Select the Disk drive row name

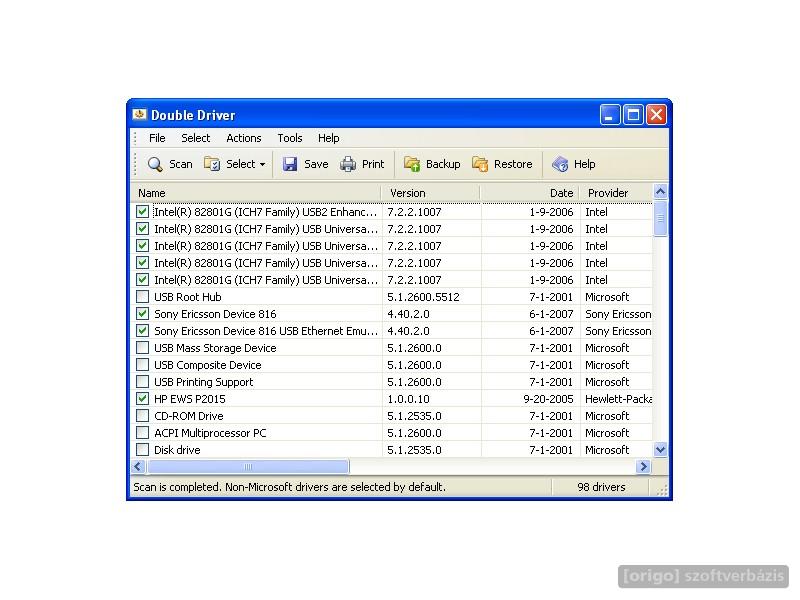(x=177, y=450)
